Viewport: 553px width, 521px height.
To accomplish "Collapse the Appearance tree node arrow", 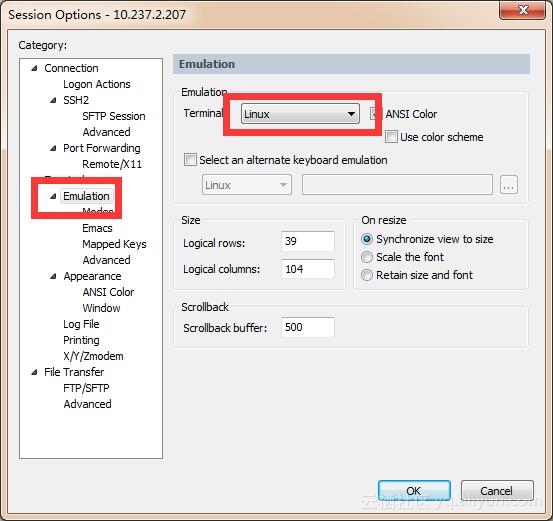I will pyautogui.click(x=53, y=276).
